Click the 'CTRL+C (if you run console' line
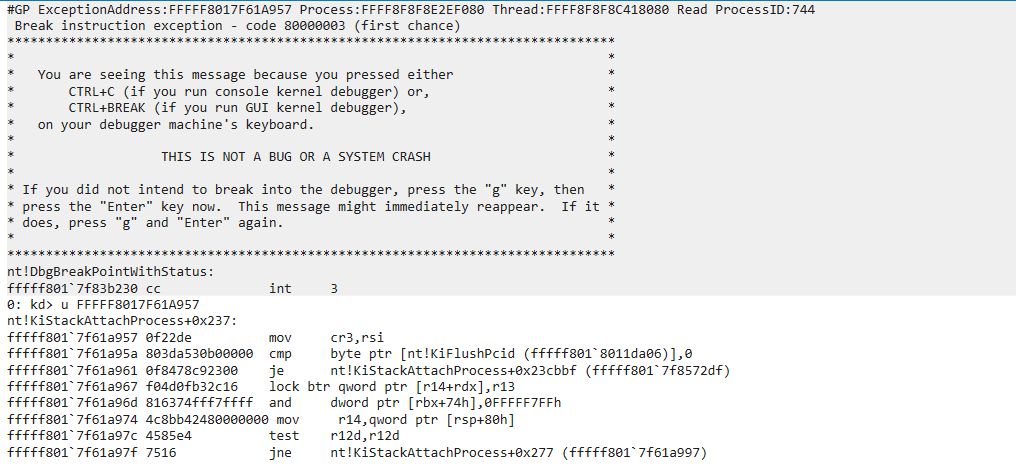Image resolution: width=1016 pixels, height=469 pixels. [249, 91]
